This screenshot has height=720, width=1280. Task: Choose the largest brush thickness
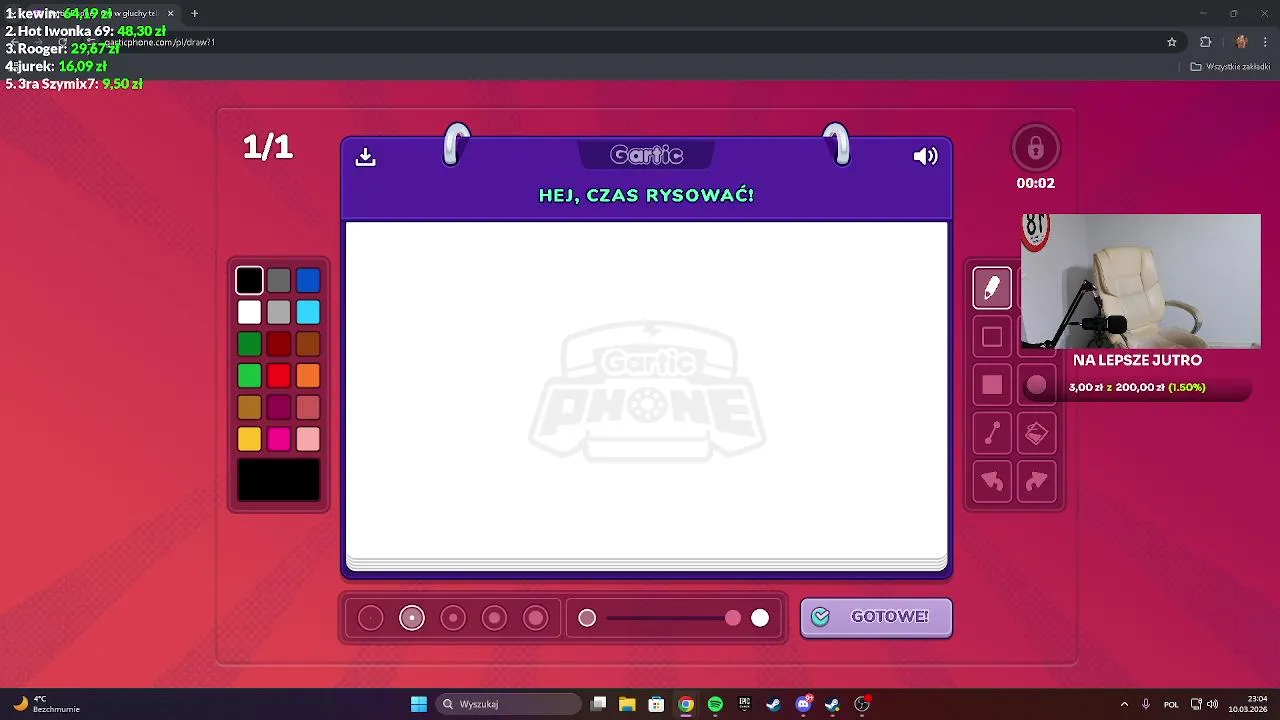point(536,618)
